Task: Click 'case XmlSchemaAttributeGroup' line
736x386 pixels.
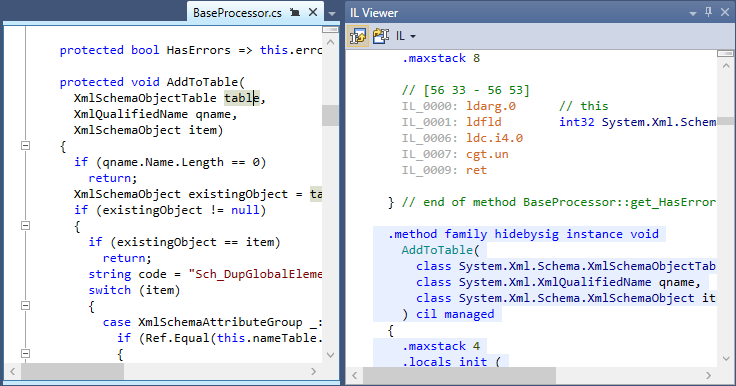Action: coord(213,322)
